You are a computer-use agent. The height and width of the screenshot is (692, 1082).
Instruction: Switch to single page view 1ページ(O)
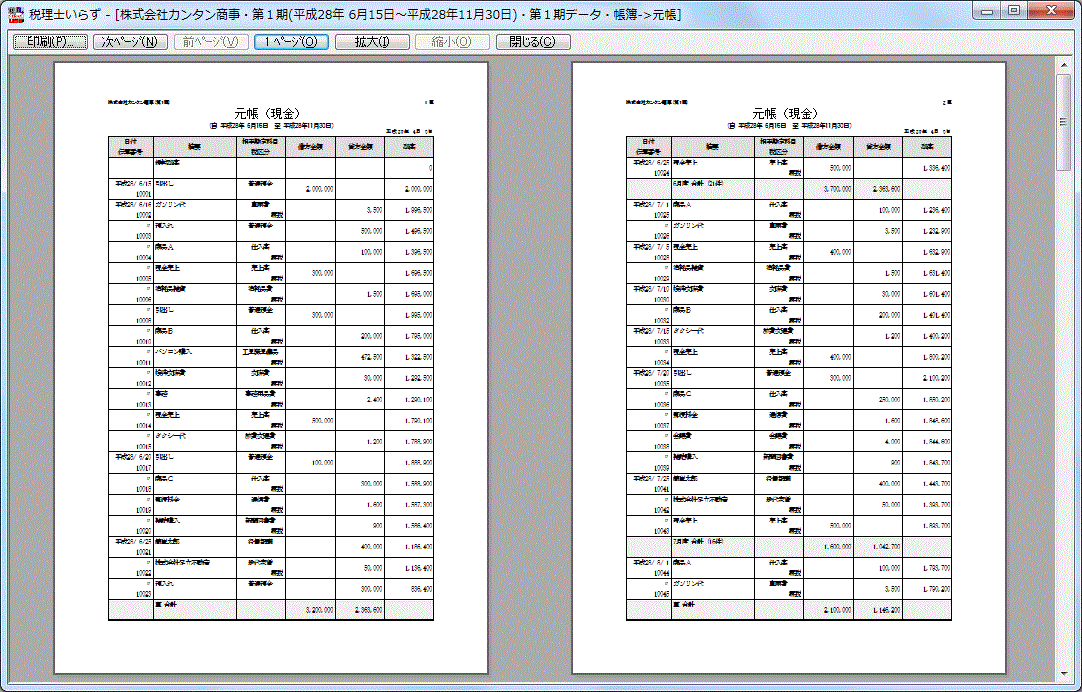[x=291, y=42]
